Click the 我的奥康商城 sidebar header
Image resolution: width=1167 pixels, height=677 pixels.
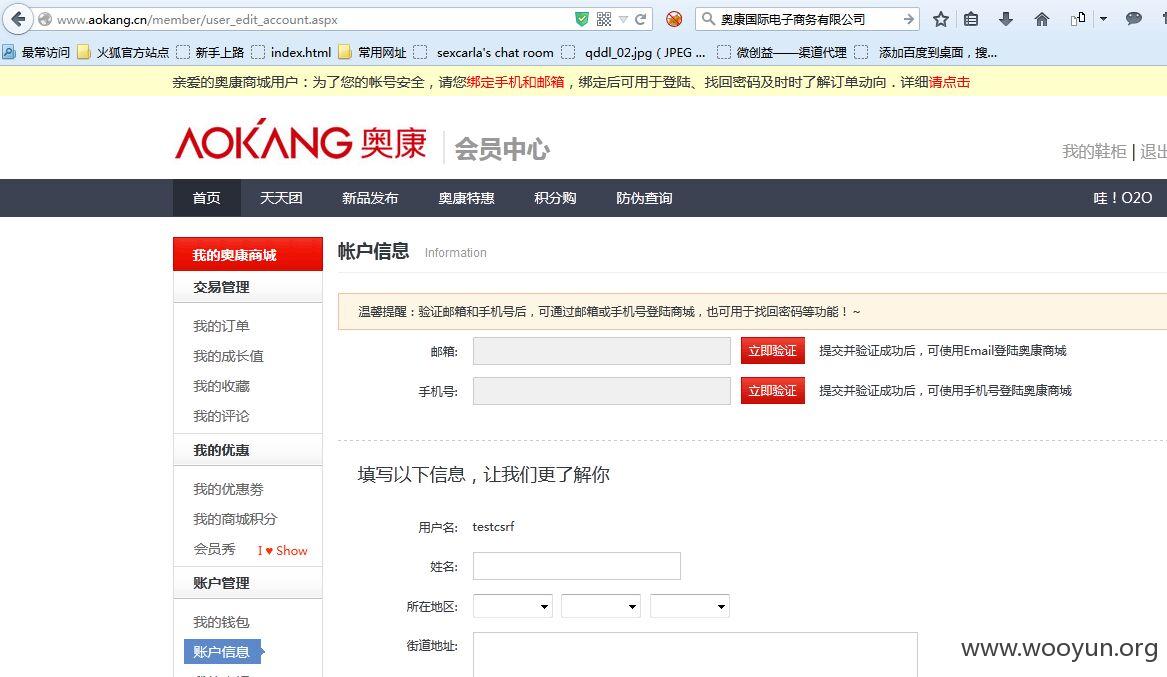(248, 254)
